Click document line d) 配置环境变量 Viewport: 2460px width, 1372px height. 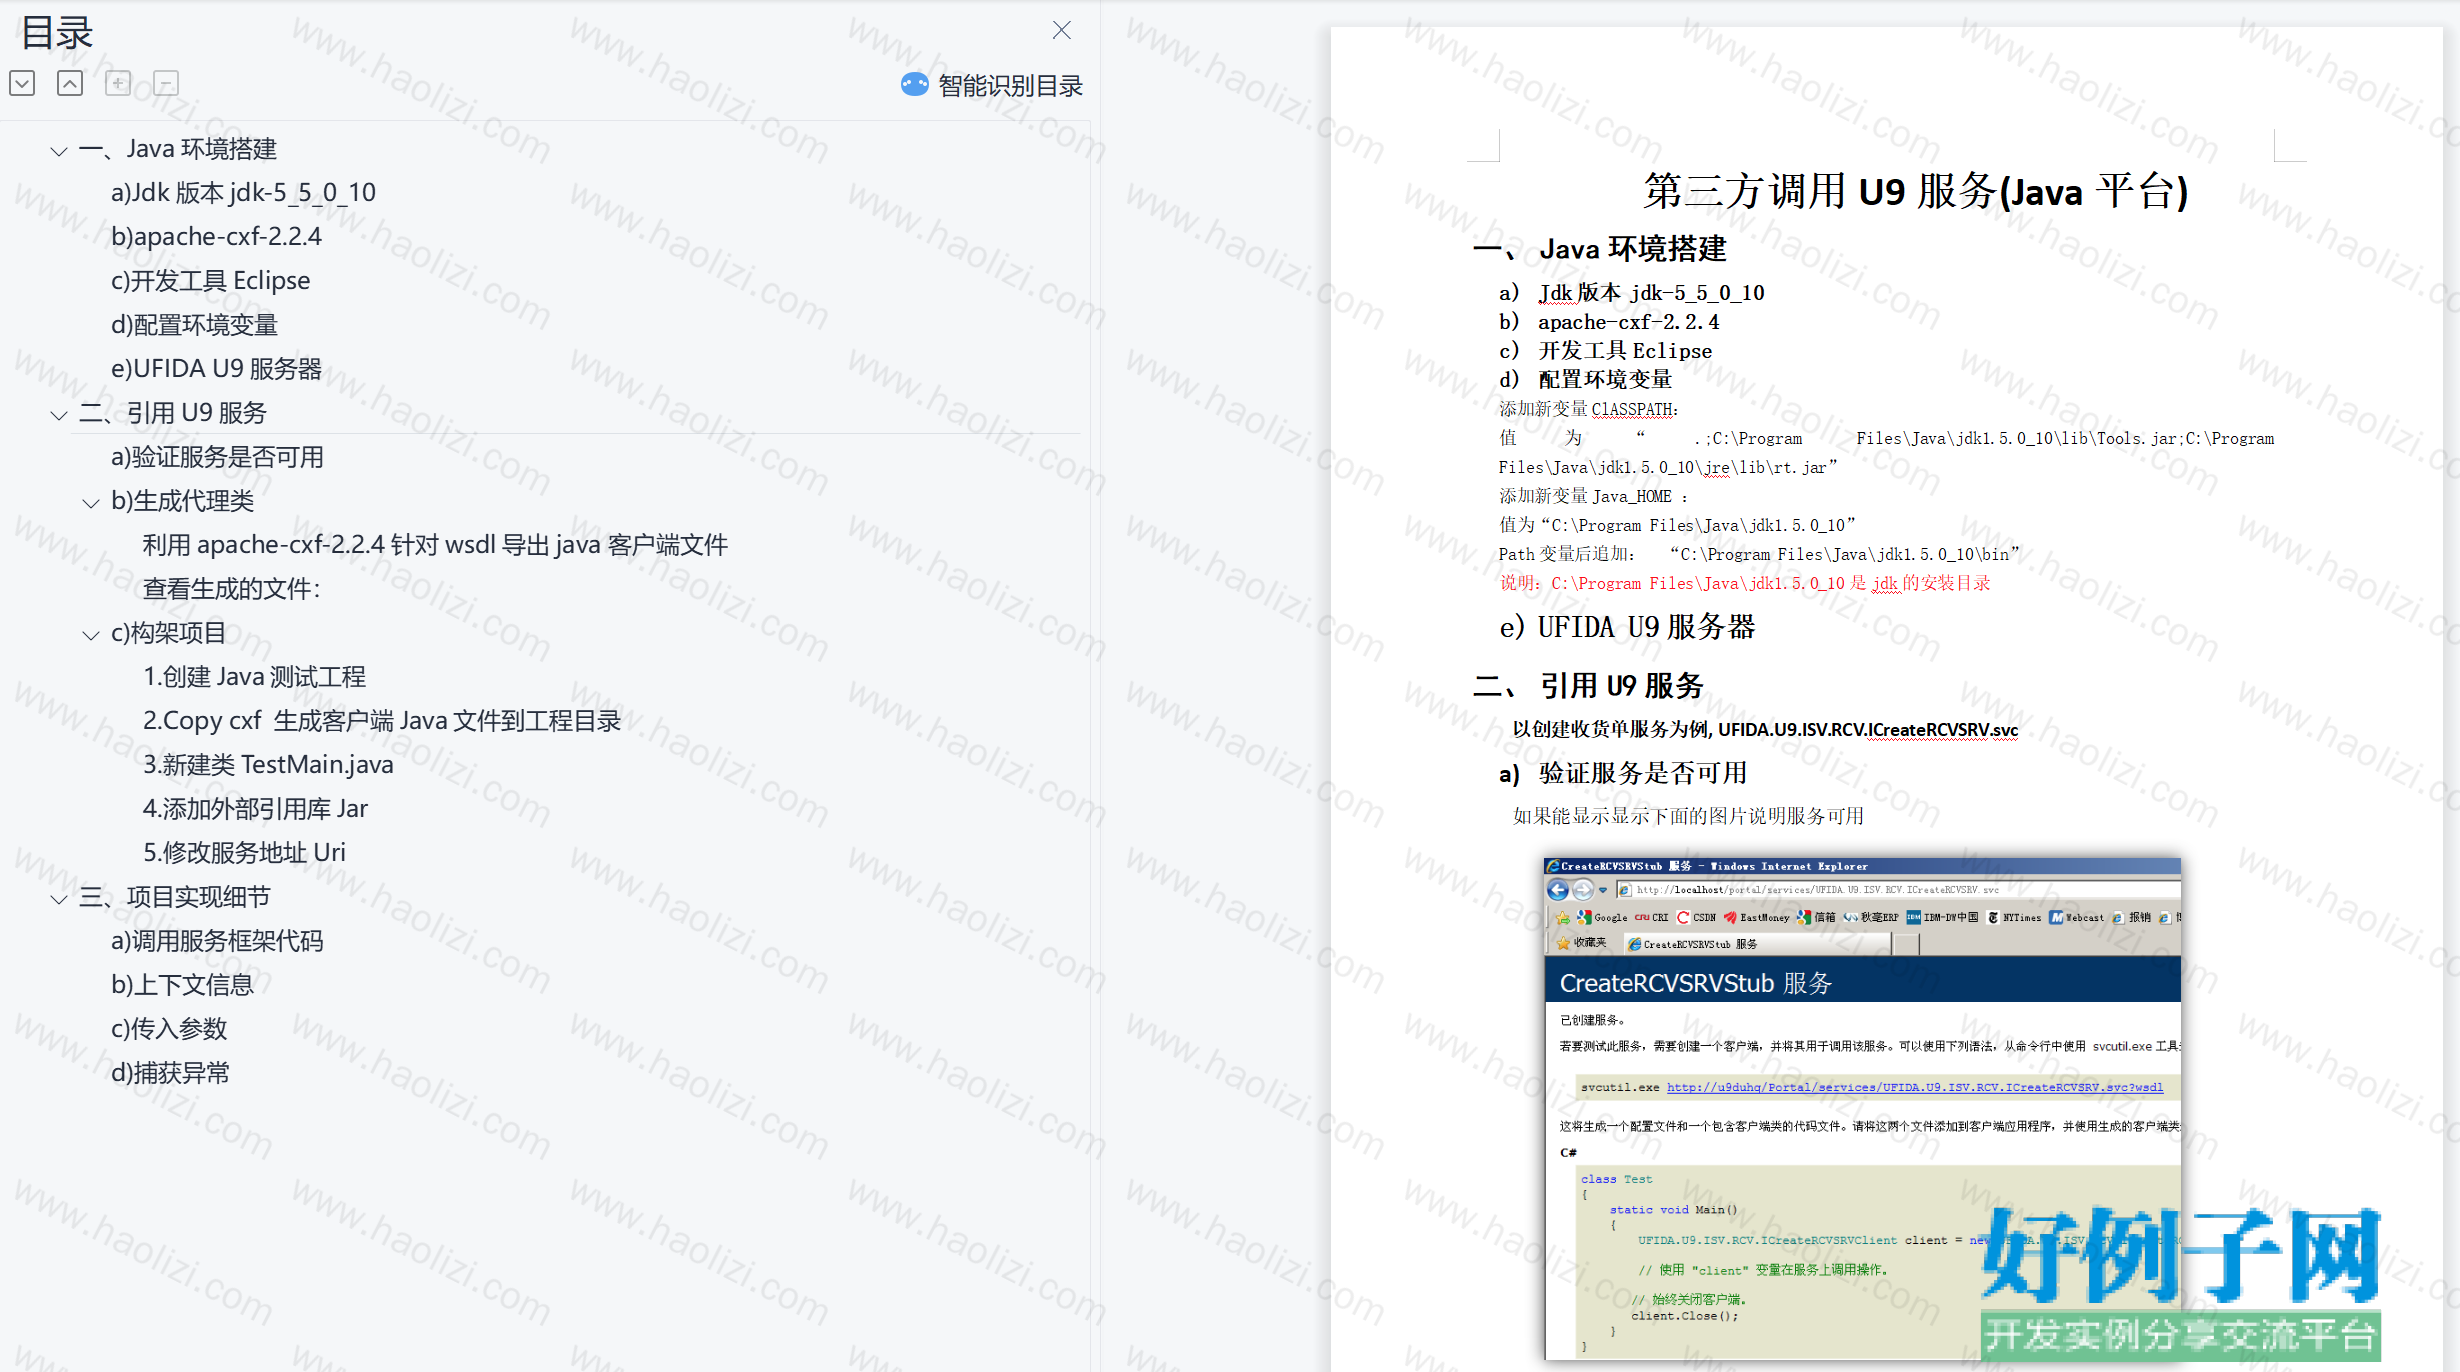click(1585, 380)
